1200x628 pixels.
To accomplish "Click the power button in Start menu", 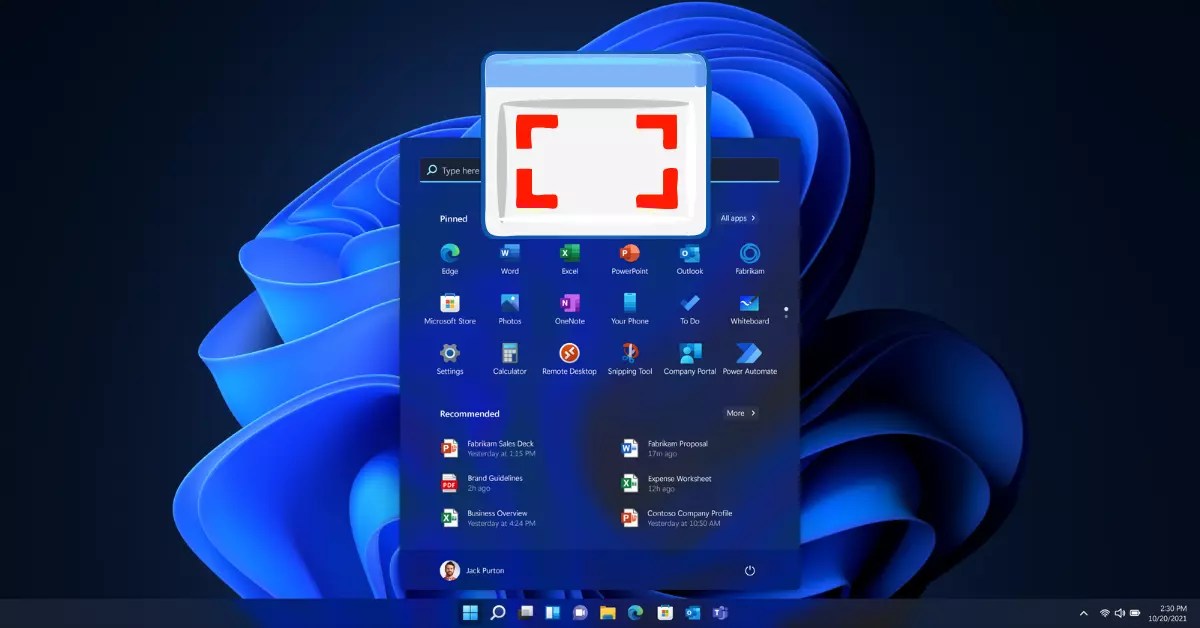I will point(749,569).
